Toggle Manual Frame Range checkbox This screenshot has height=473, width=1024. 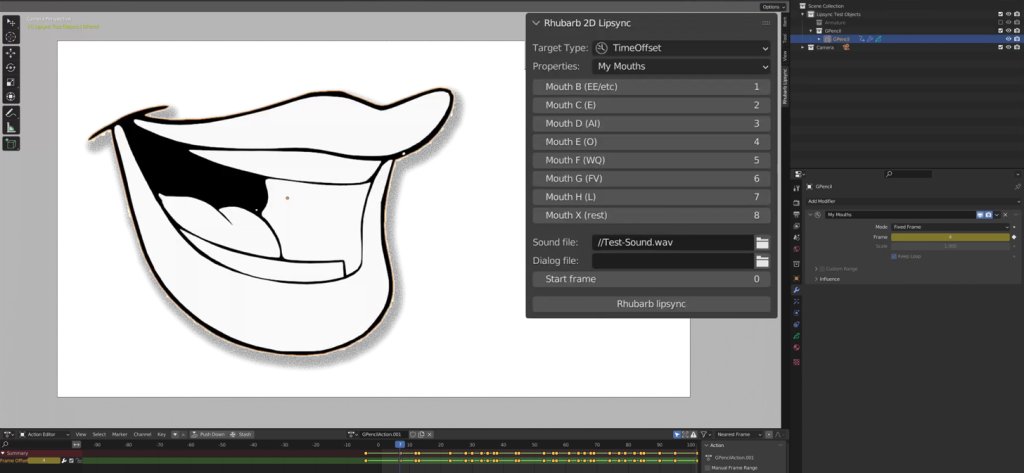tap(707, 468)
